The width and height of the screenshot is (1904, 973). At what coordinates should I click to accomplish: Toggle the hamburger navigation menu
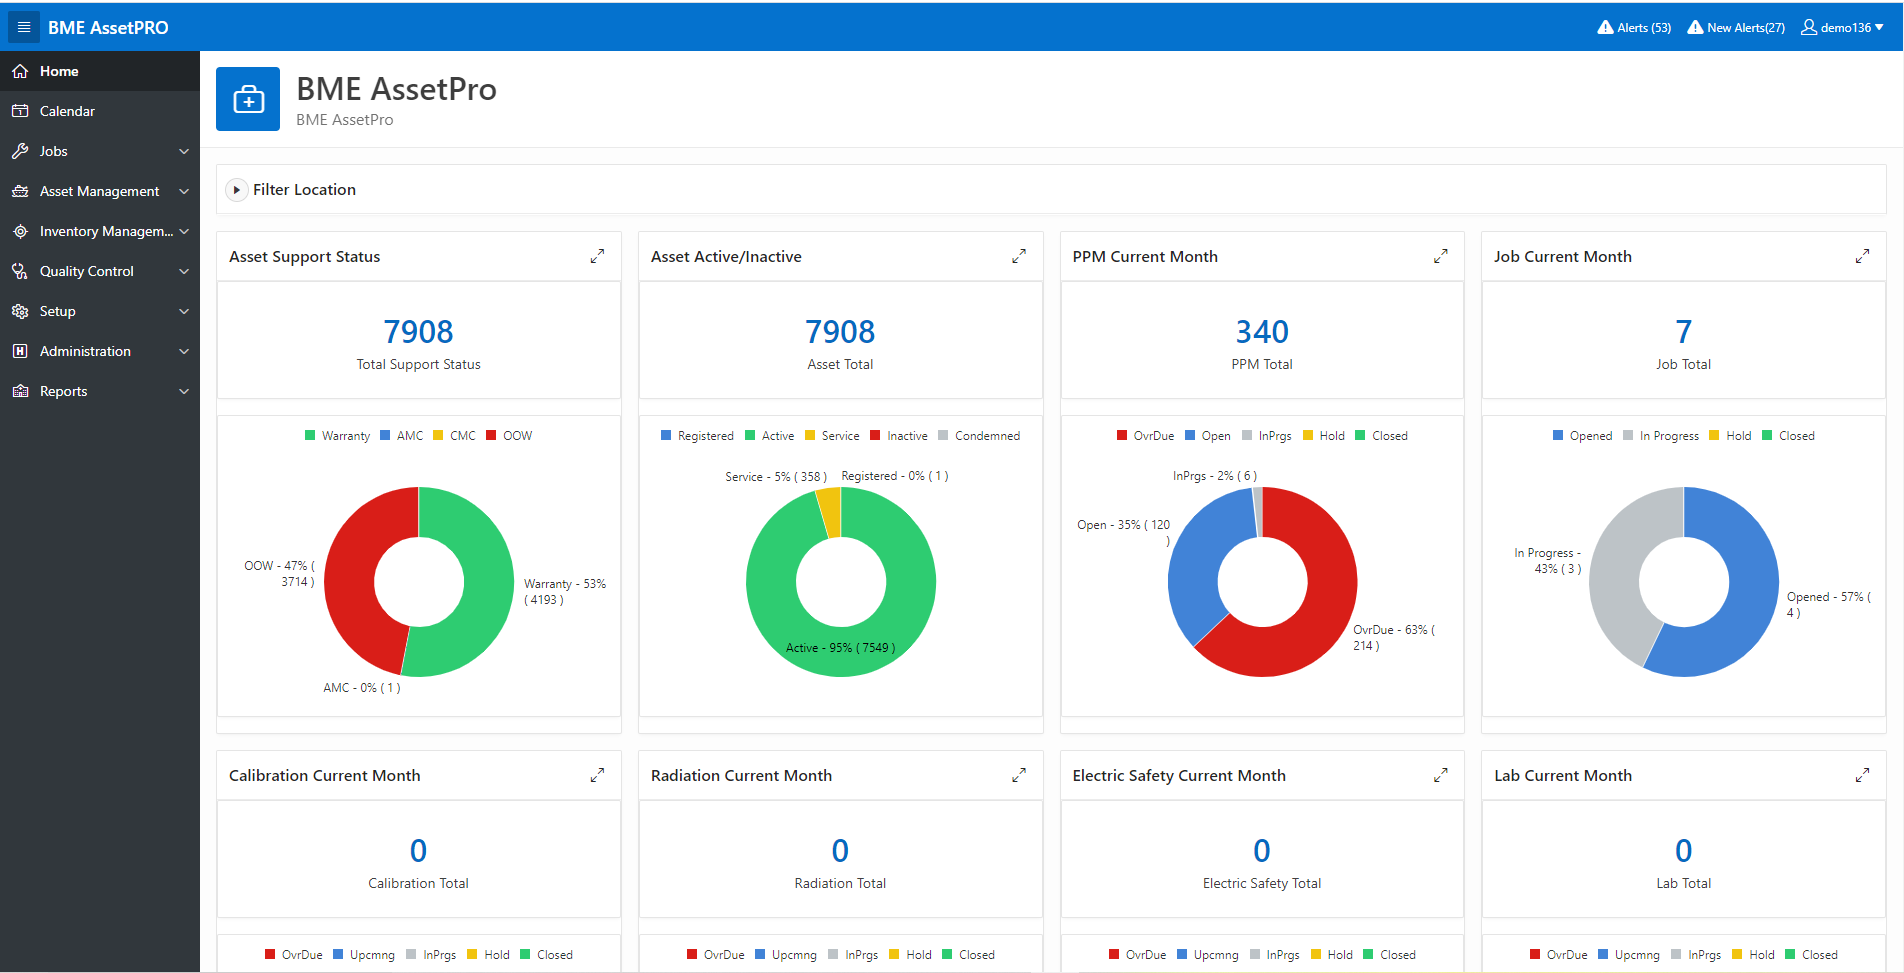point(24,27)
